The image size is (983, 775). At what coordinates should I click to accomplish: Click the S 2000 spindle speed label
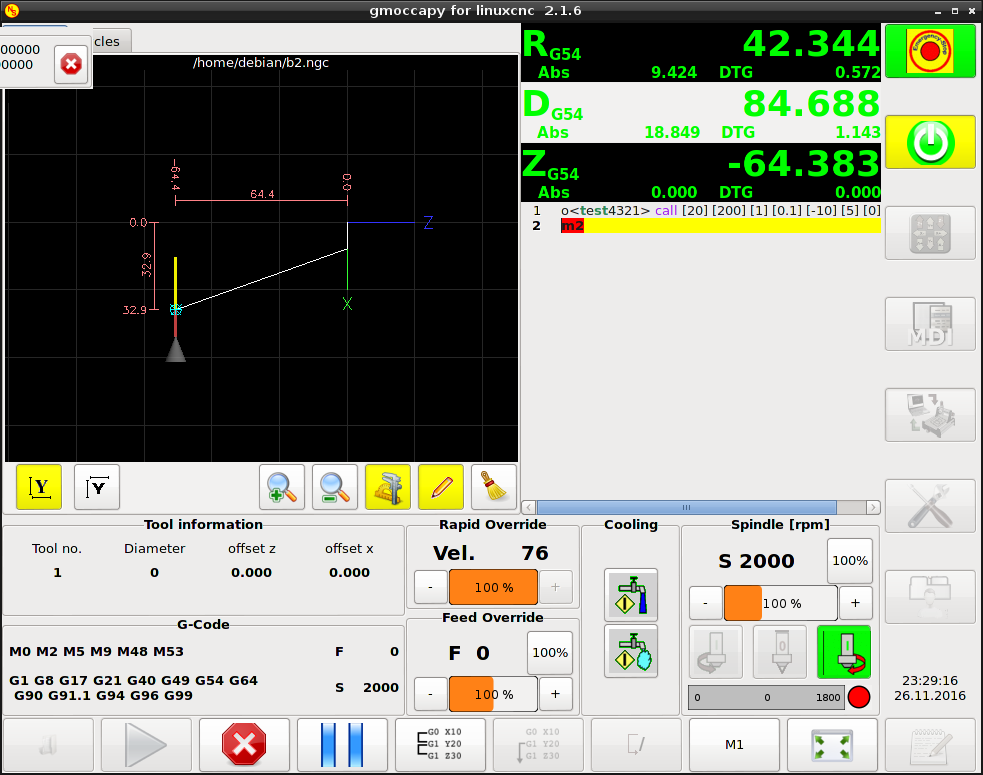(756, 561)
